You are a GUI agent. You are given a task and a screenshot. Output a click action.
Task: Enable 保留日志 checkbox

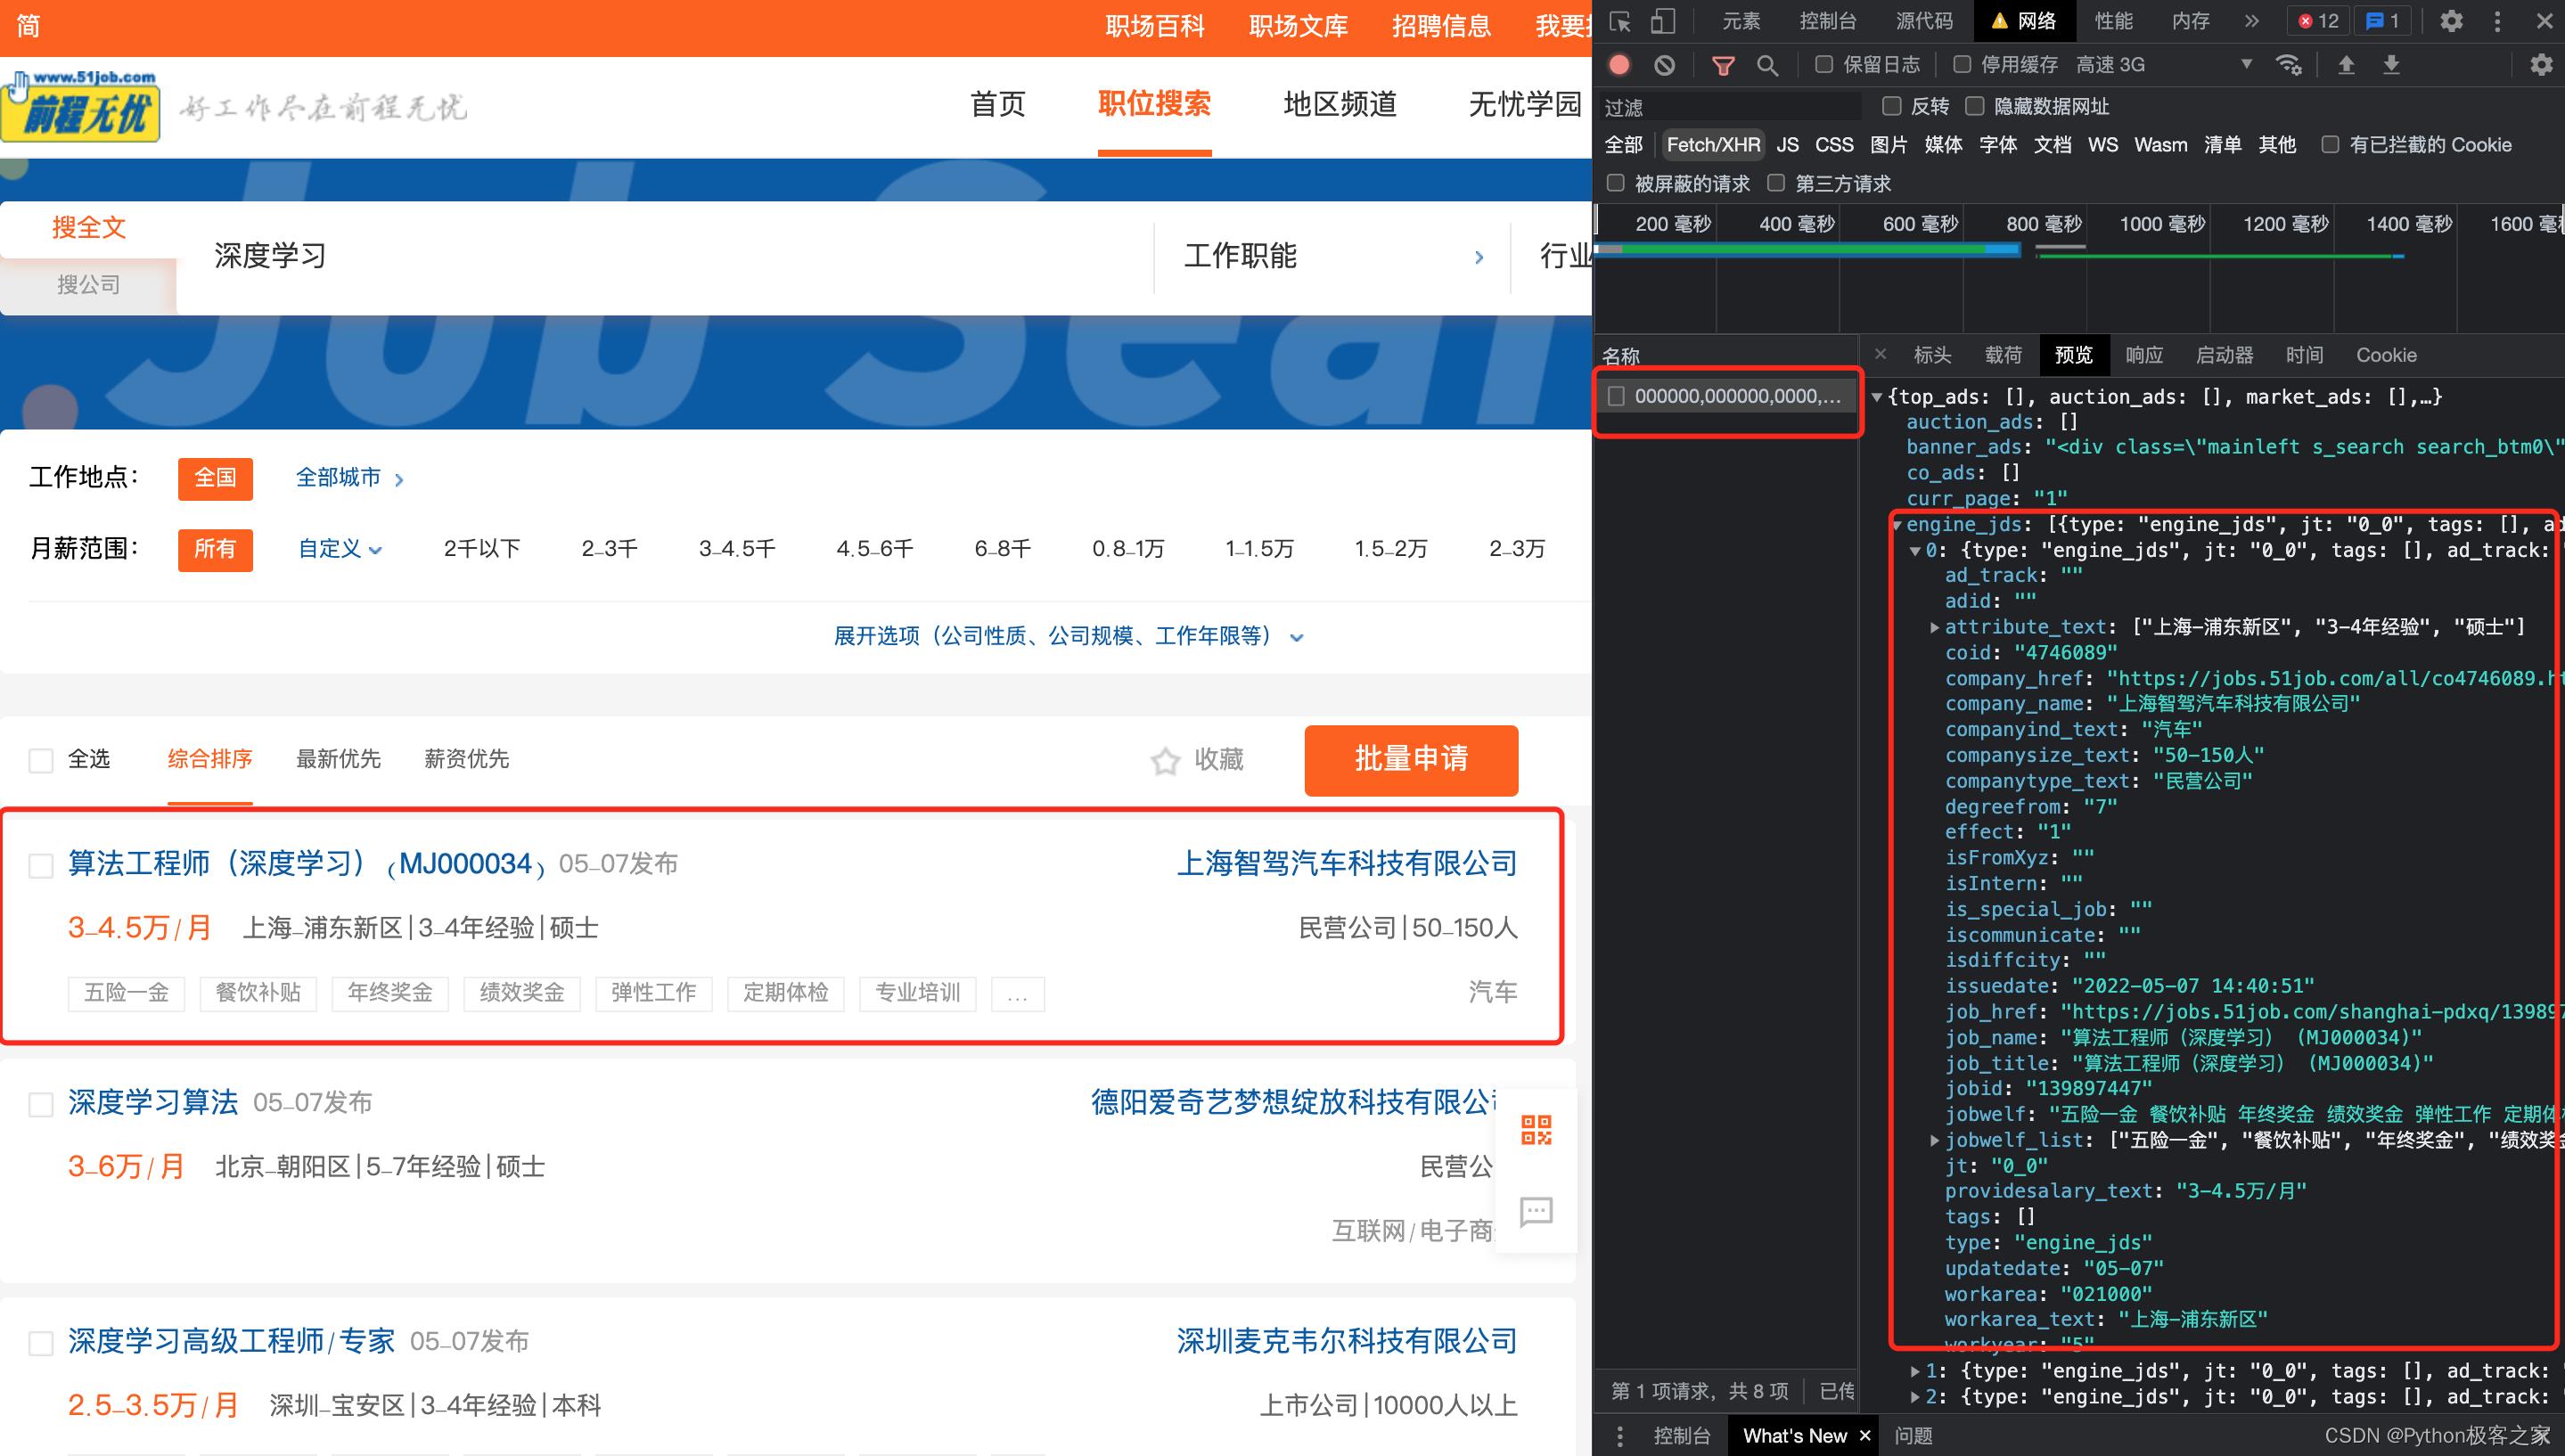(1824, 65)
